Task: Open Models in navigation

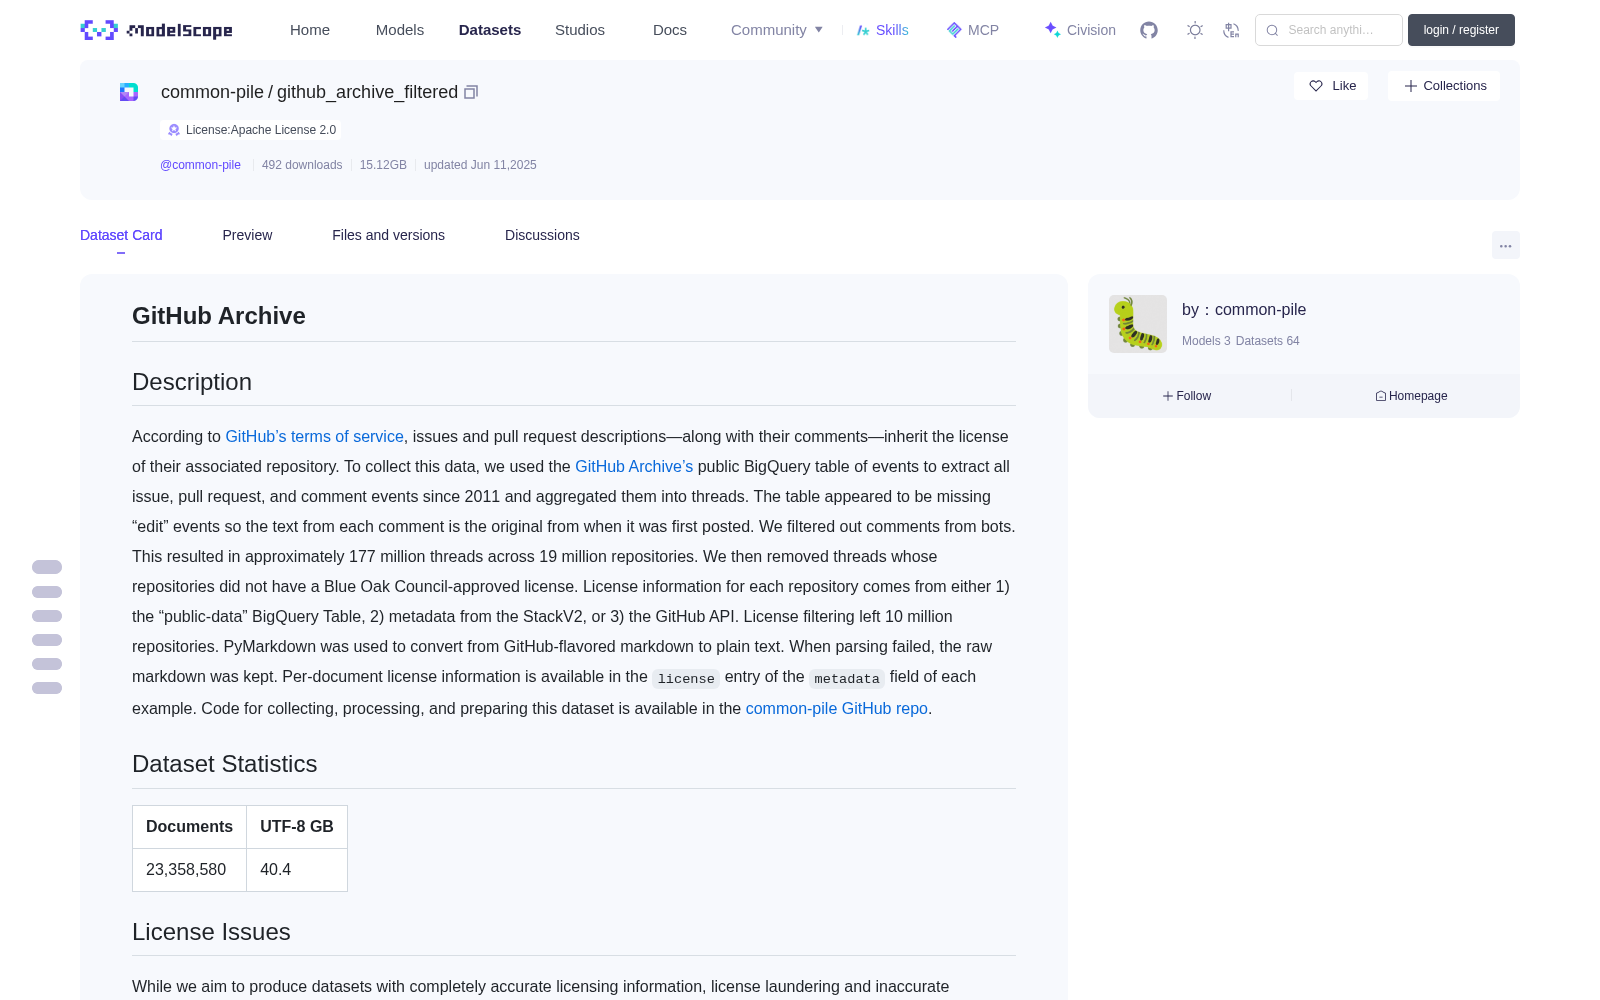Action: click(x=400, y=30)
